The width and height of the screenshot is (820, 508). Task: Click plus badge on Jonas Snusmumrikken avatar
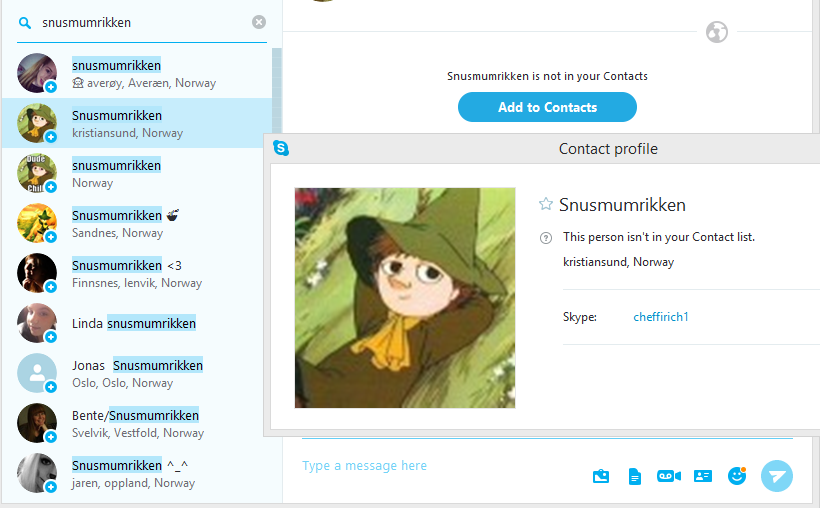(x=51, y=387)
